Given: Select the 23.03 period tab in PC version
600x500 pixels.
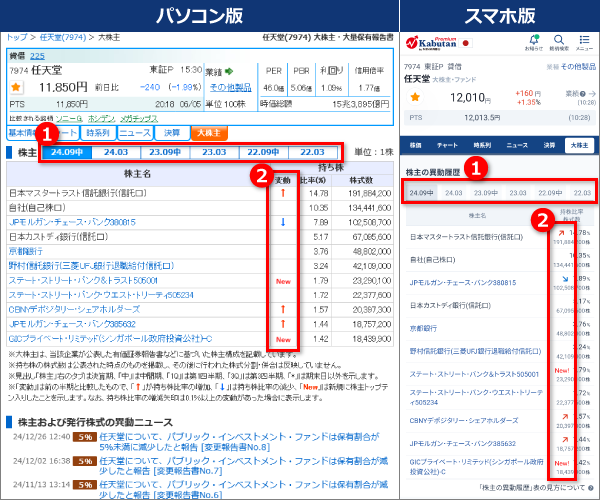Looking at the screenshot, I should click(x=214, y=152).
